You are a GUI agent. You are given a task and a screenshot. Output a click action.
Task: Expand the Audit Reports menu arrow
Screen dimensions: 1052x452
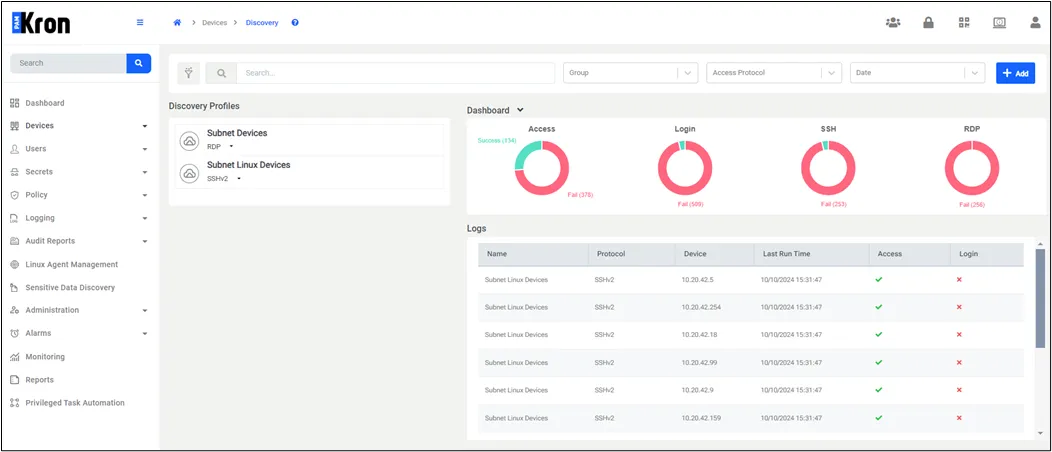[x=145, y=241]
